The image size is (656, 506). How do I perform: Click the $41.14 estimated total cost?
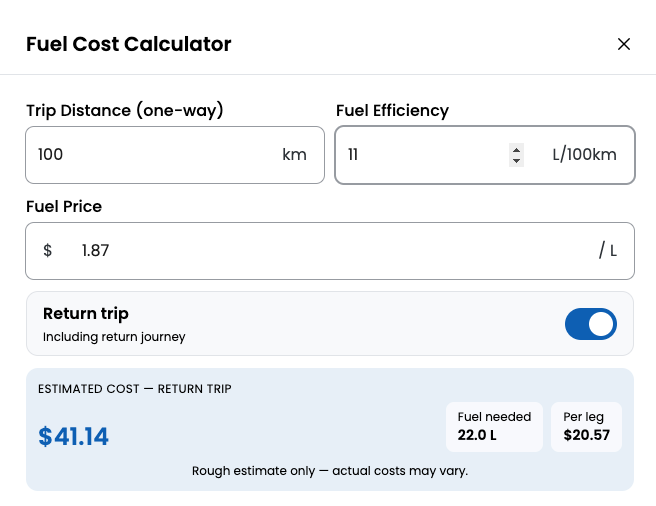click(x=74, y=436)
